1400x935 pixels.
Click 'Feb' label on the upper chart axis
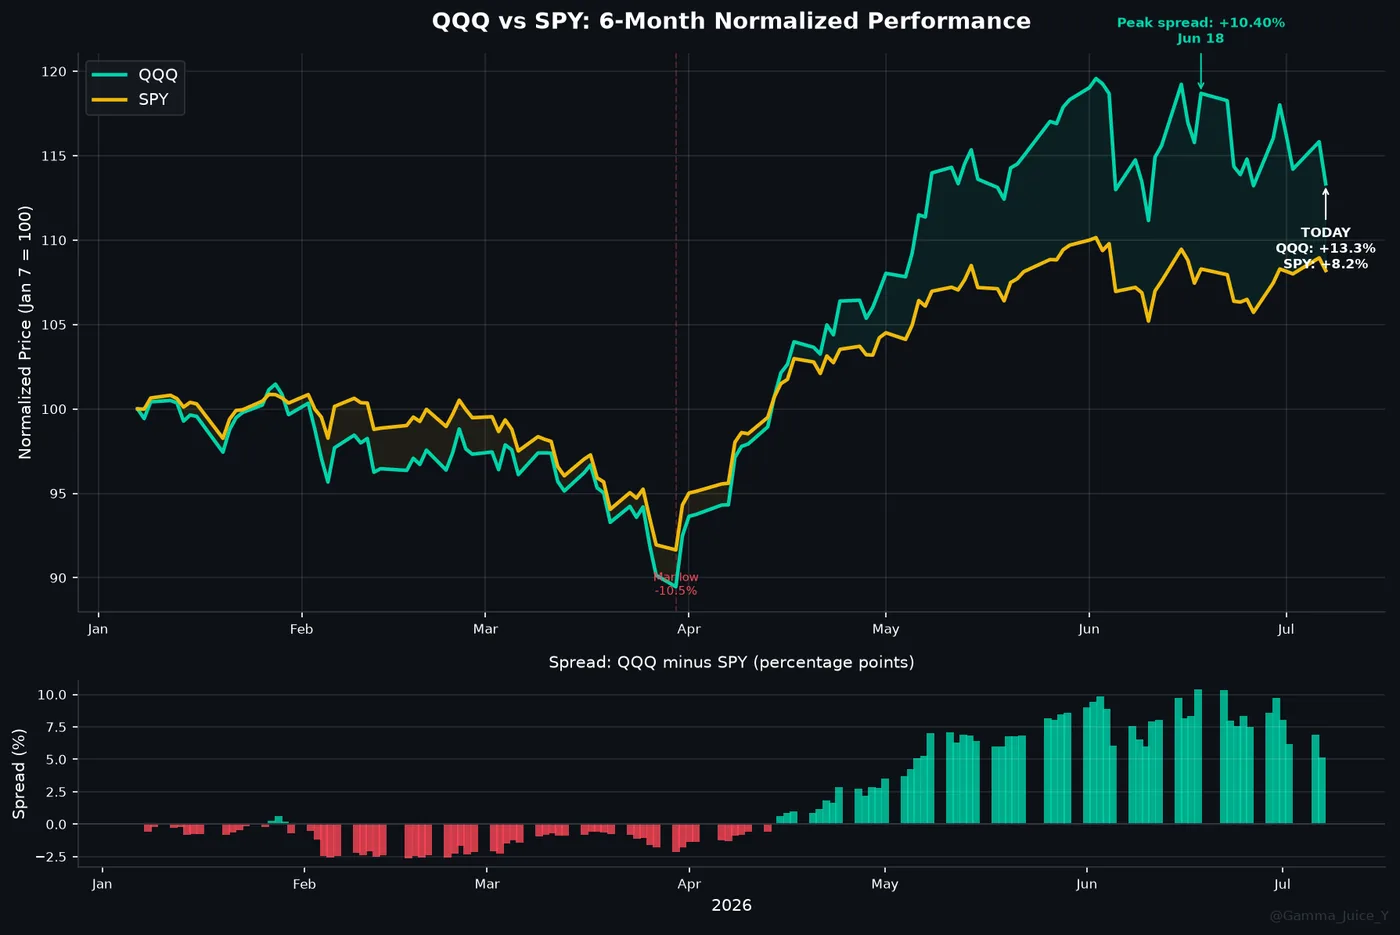[301, 629]
